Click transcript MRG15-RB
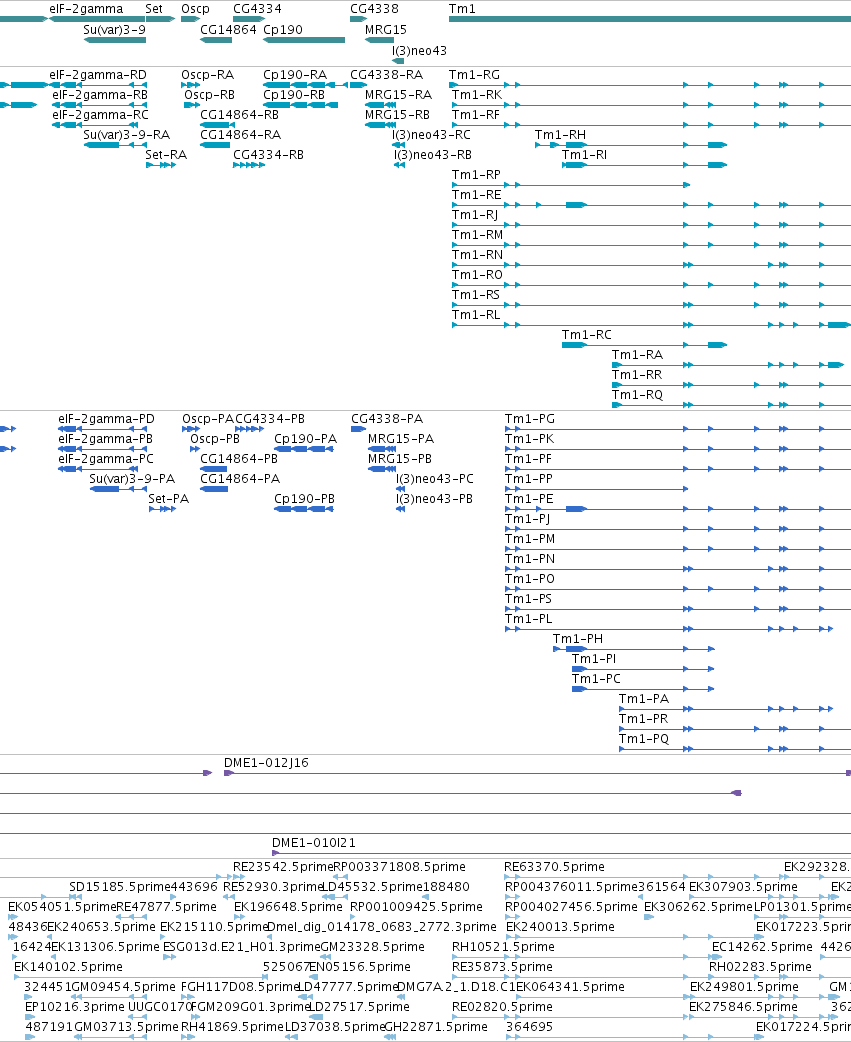The width and height of the screenshot is (851, 1042). coord(397,115)
